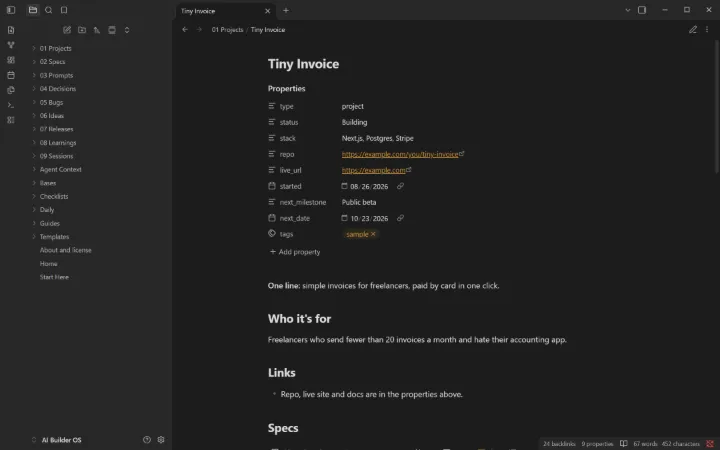Select the Tiny Invoice tab

(x=224, y=11)
